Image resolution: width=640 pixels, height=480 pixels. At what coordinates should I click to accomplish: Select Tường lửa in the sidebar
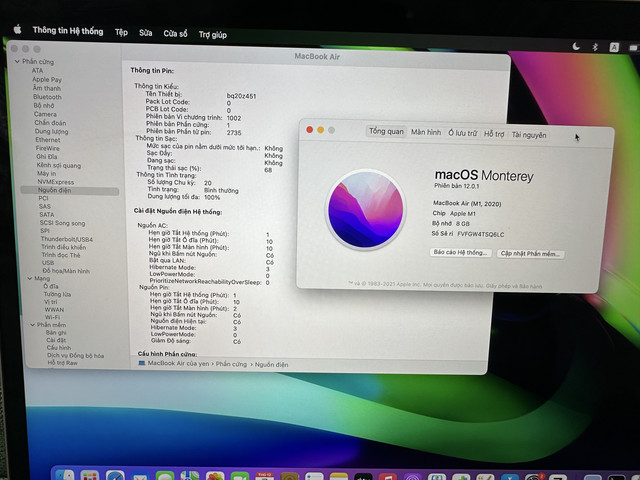point(58,294)
